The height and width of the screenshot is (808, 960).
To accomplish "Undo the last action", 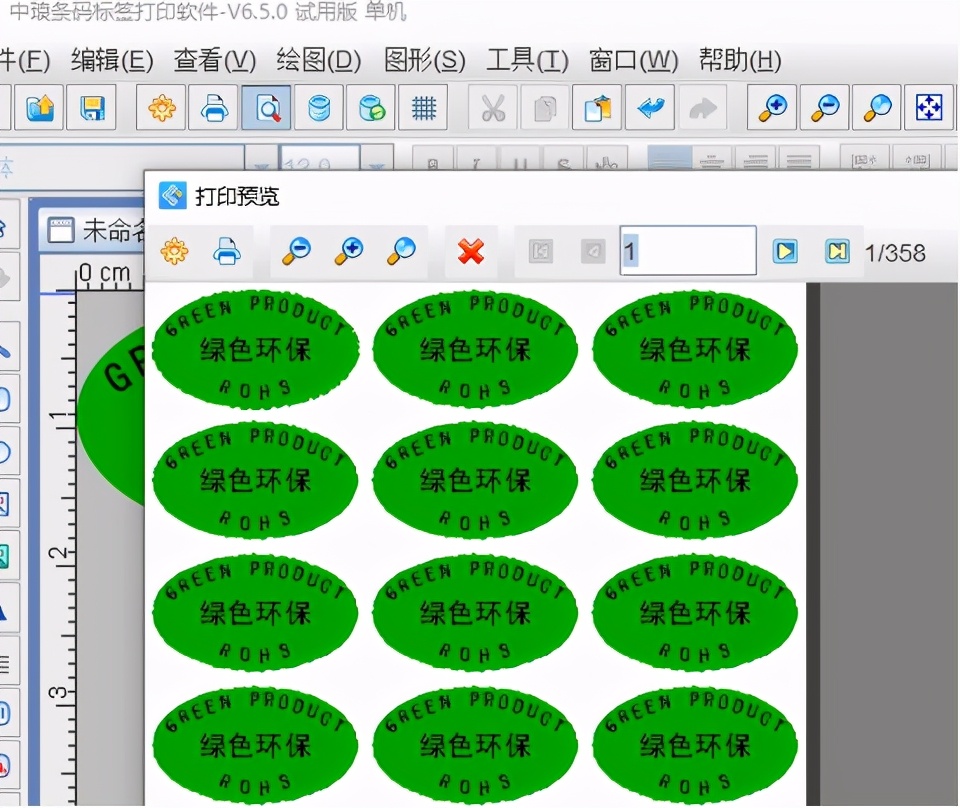I will pos(649,108).
